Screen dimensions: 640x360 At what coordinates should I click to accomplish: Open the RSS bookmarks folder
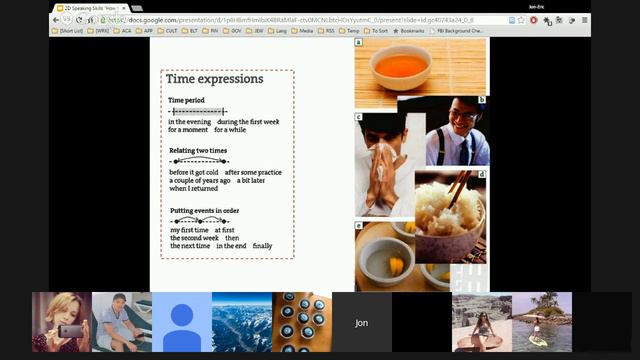click(x=326, y=31)
